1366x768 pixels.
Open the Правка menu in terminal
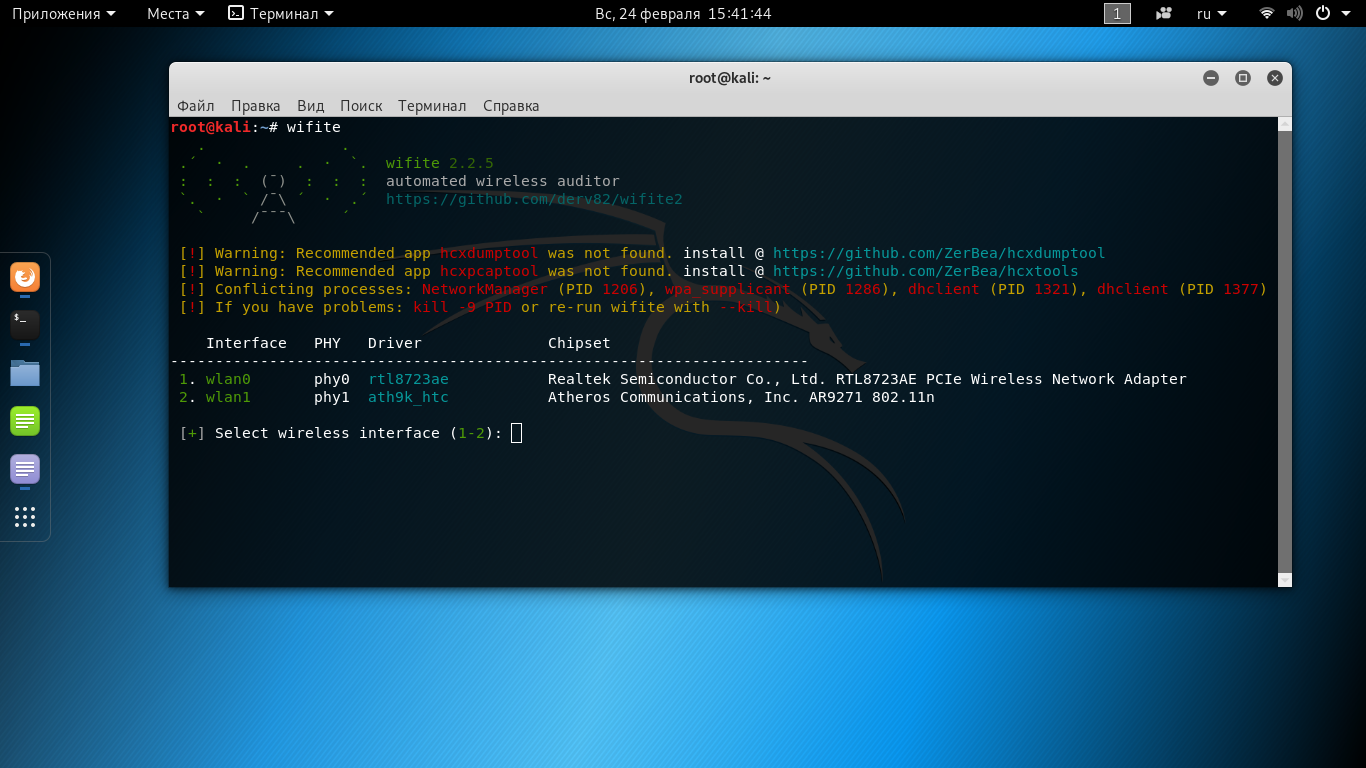pos(255,106)
